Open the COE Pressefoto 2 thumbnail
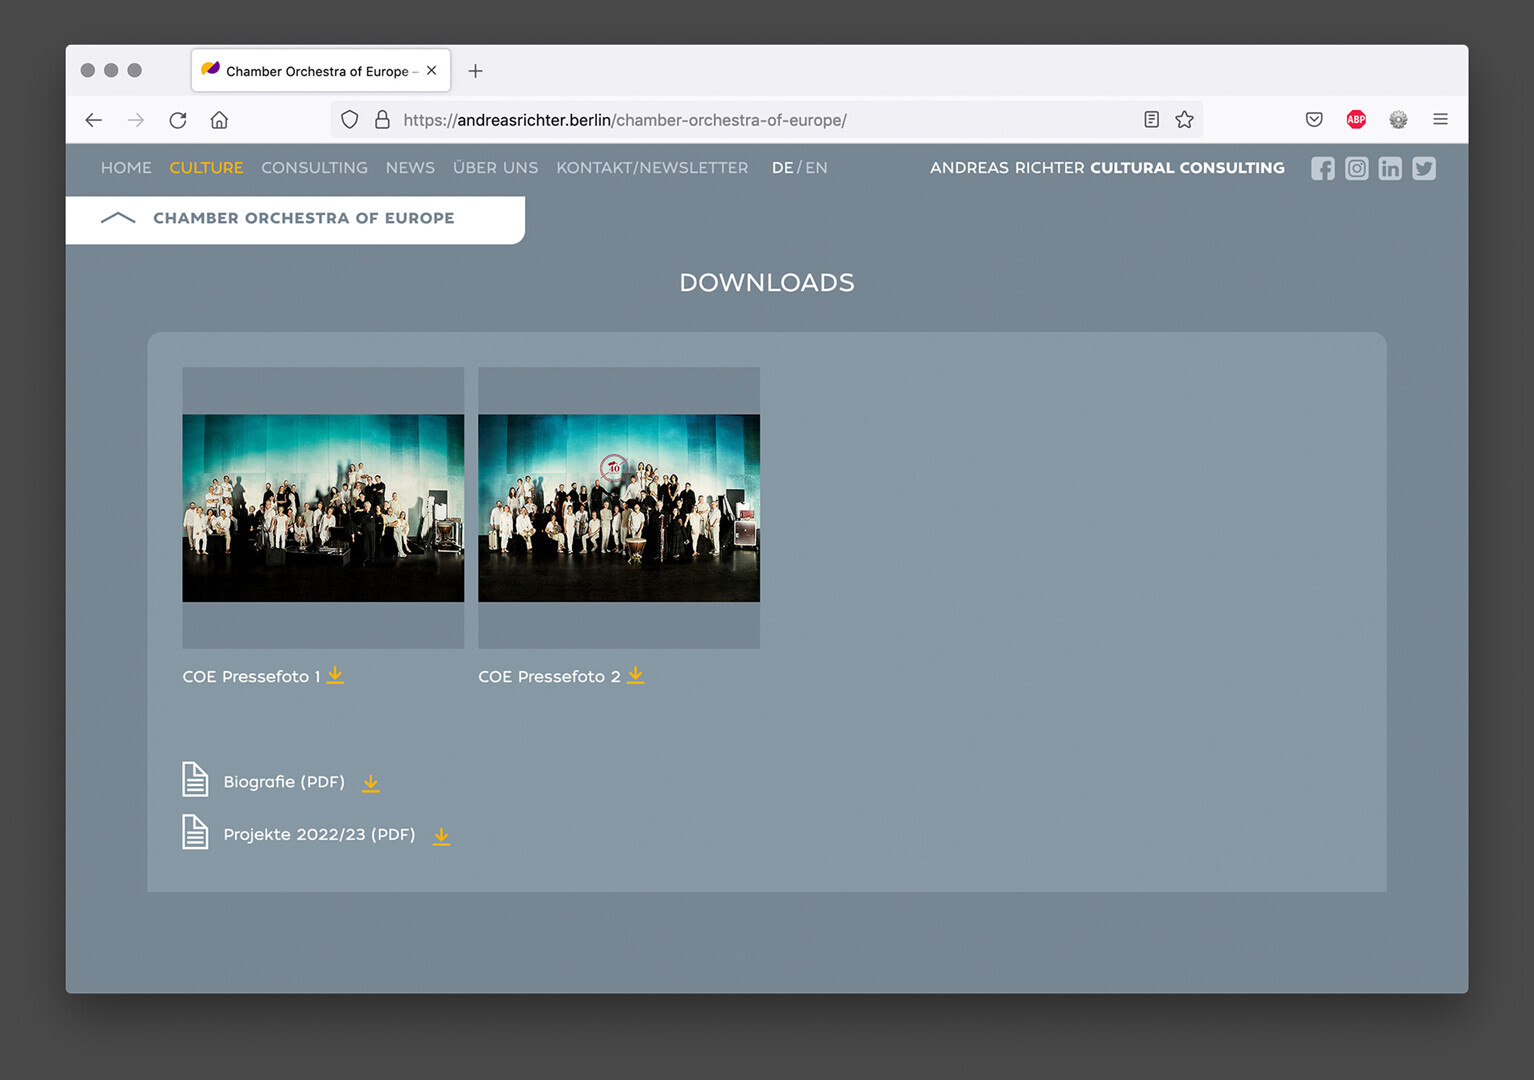The height and width of the screenshot is (1080, 1534). (619, 508)
